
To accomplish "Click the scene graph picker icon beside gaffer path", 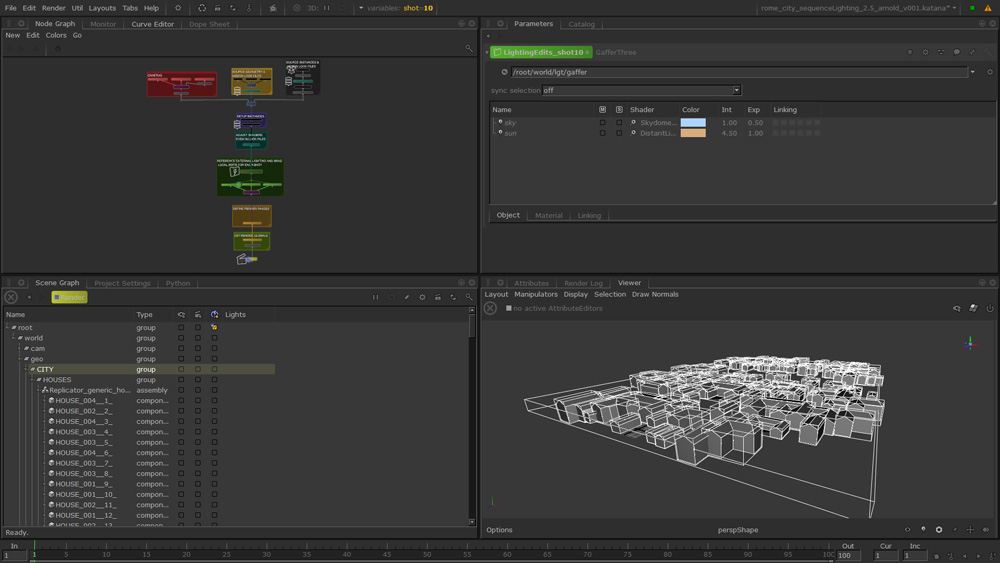I will point(504,72).
